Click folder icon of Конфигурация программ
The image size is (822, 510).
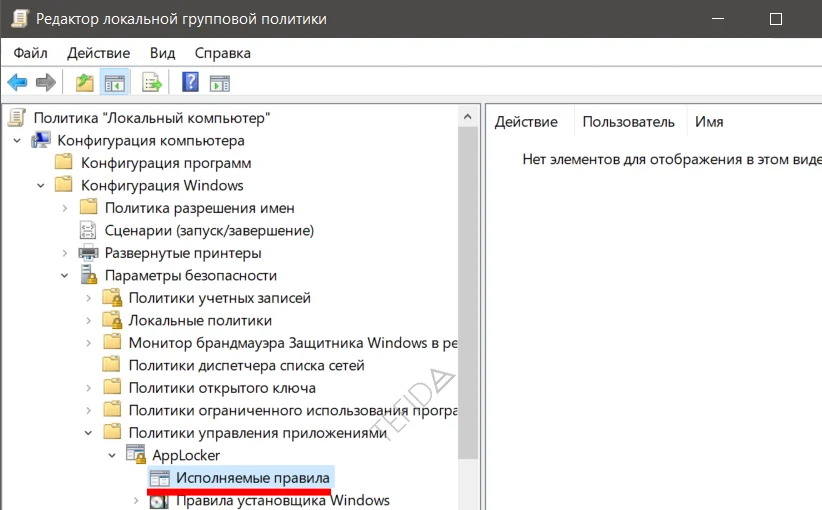[64, 162]
